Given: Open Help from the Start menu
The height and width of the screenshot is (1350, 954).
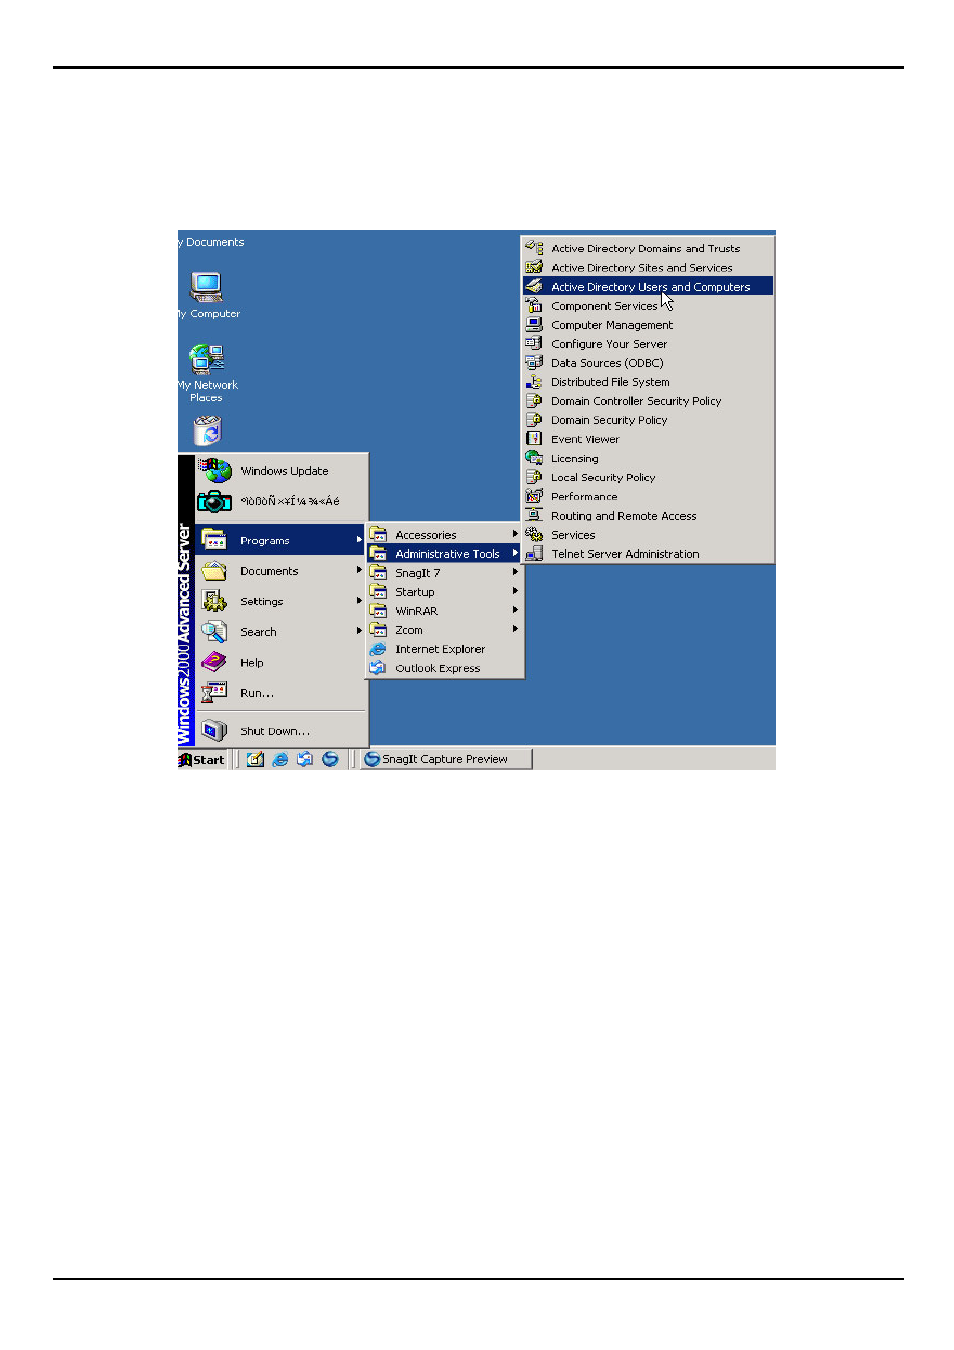Looking at the screenshot, I should coord(282,662).
